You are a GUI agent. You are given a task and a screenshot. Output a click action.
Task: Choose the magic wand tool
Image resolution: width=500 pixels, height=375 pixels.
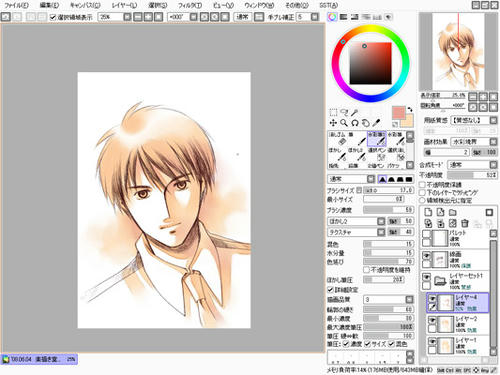coord(355,112)
